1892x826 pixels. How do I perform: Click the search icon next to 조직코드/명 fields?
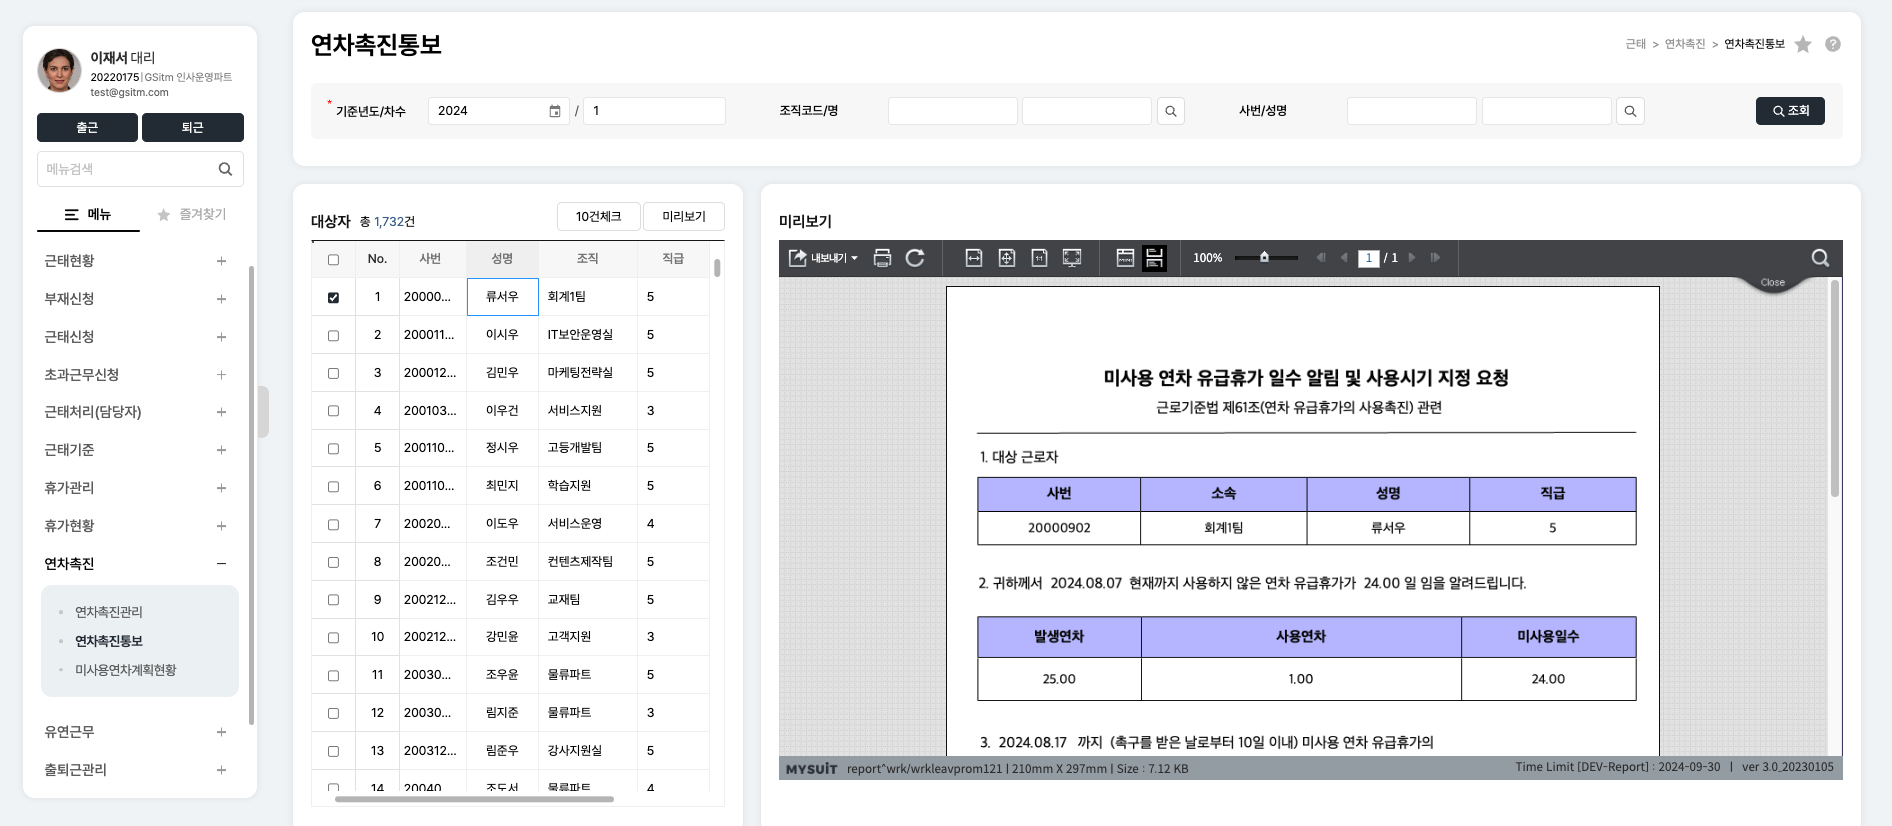(x=1171, y=111)
